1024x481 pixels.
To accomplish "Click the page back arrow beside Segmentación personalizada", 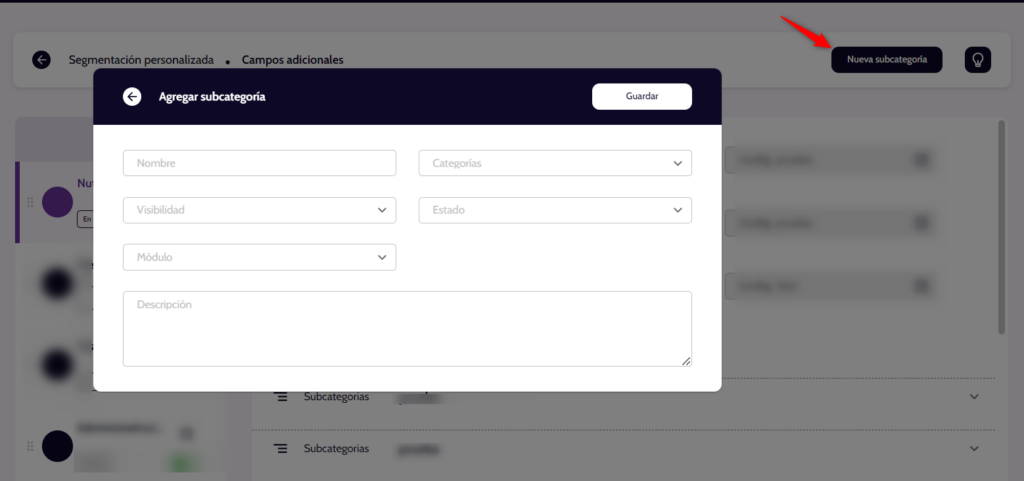I will coord(41,60).
